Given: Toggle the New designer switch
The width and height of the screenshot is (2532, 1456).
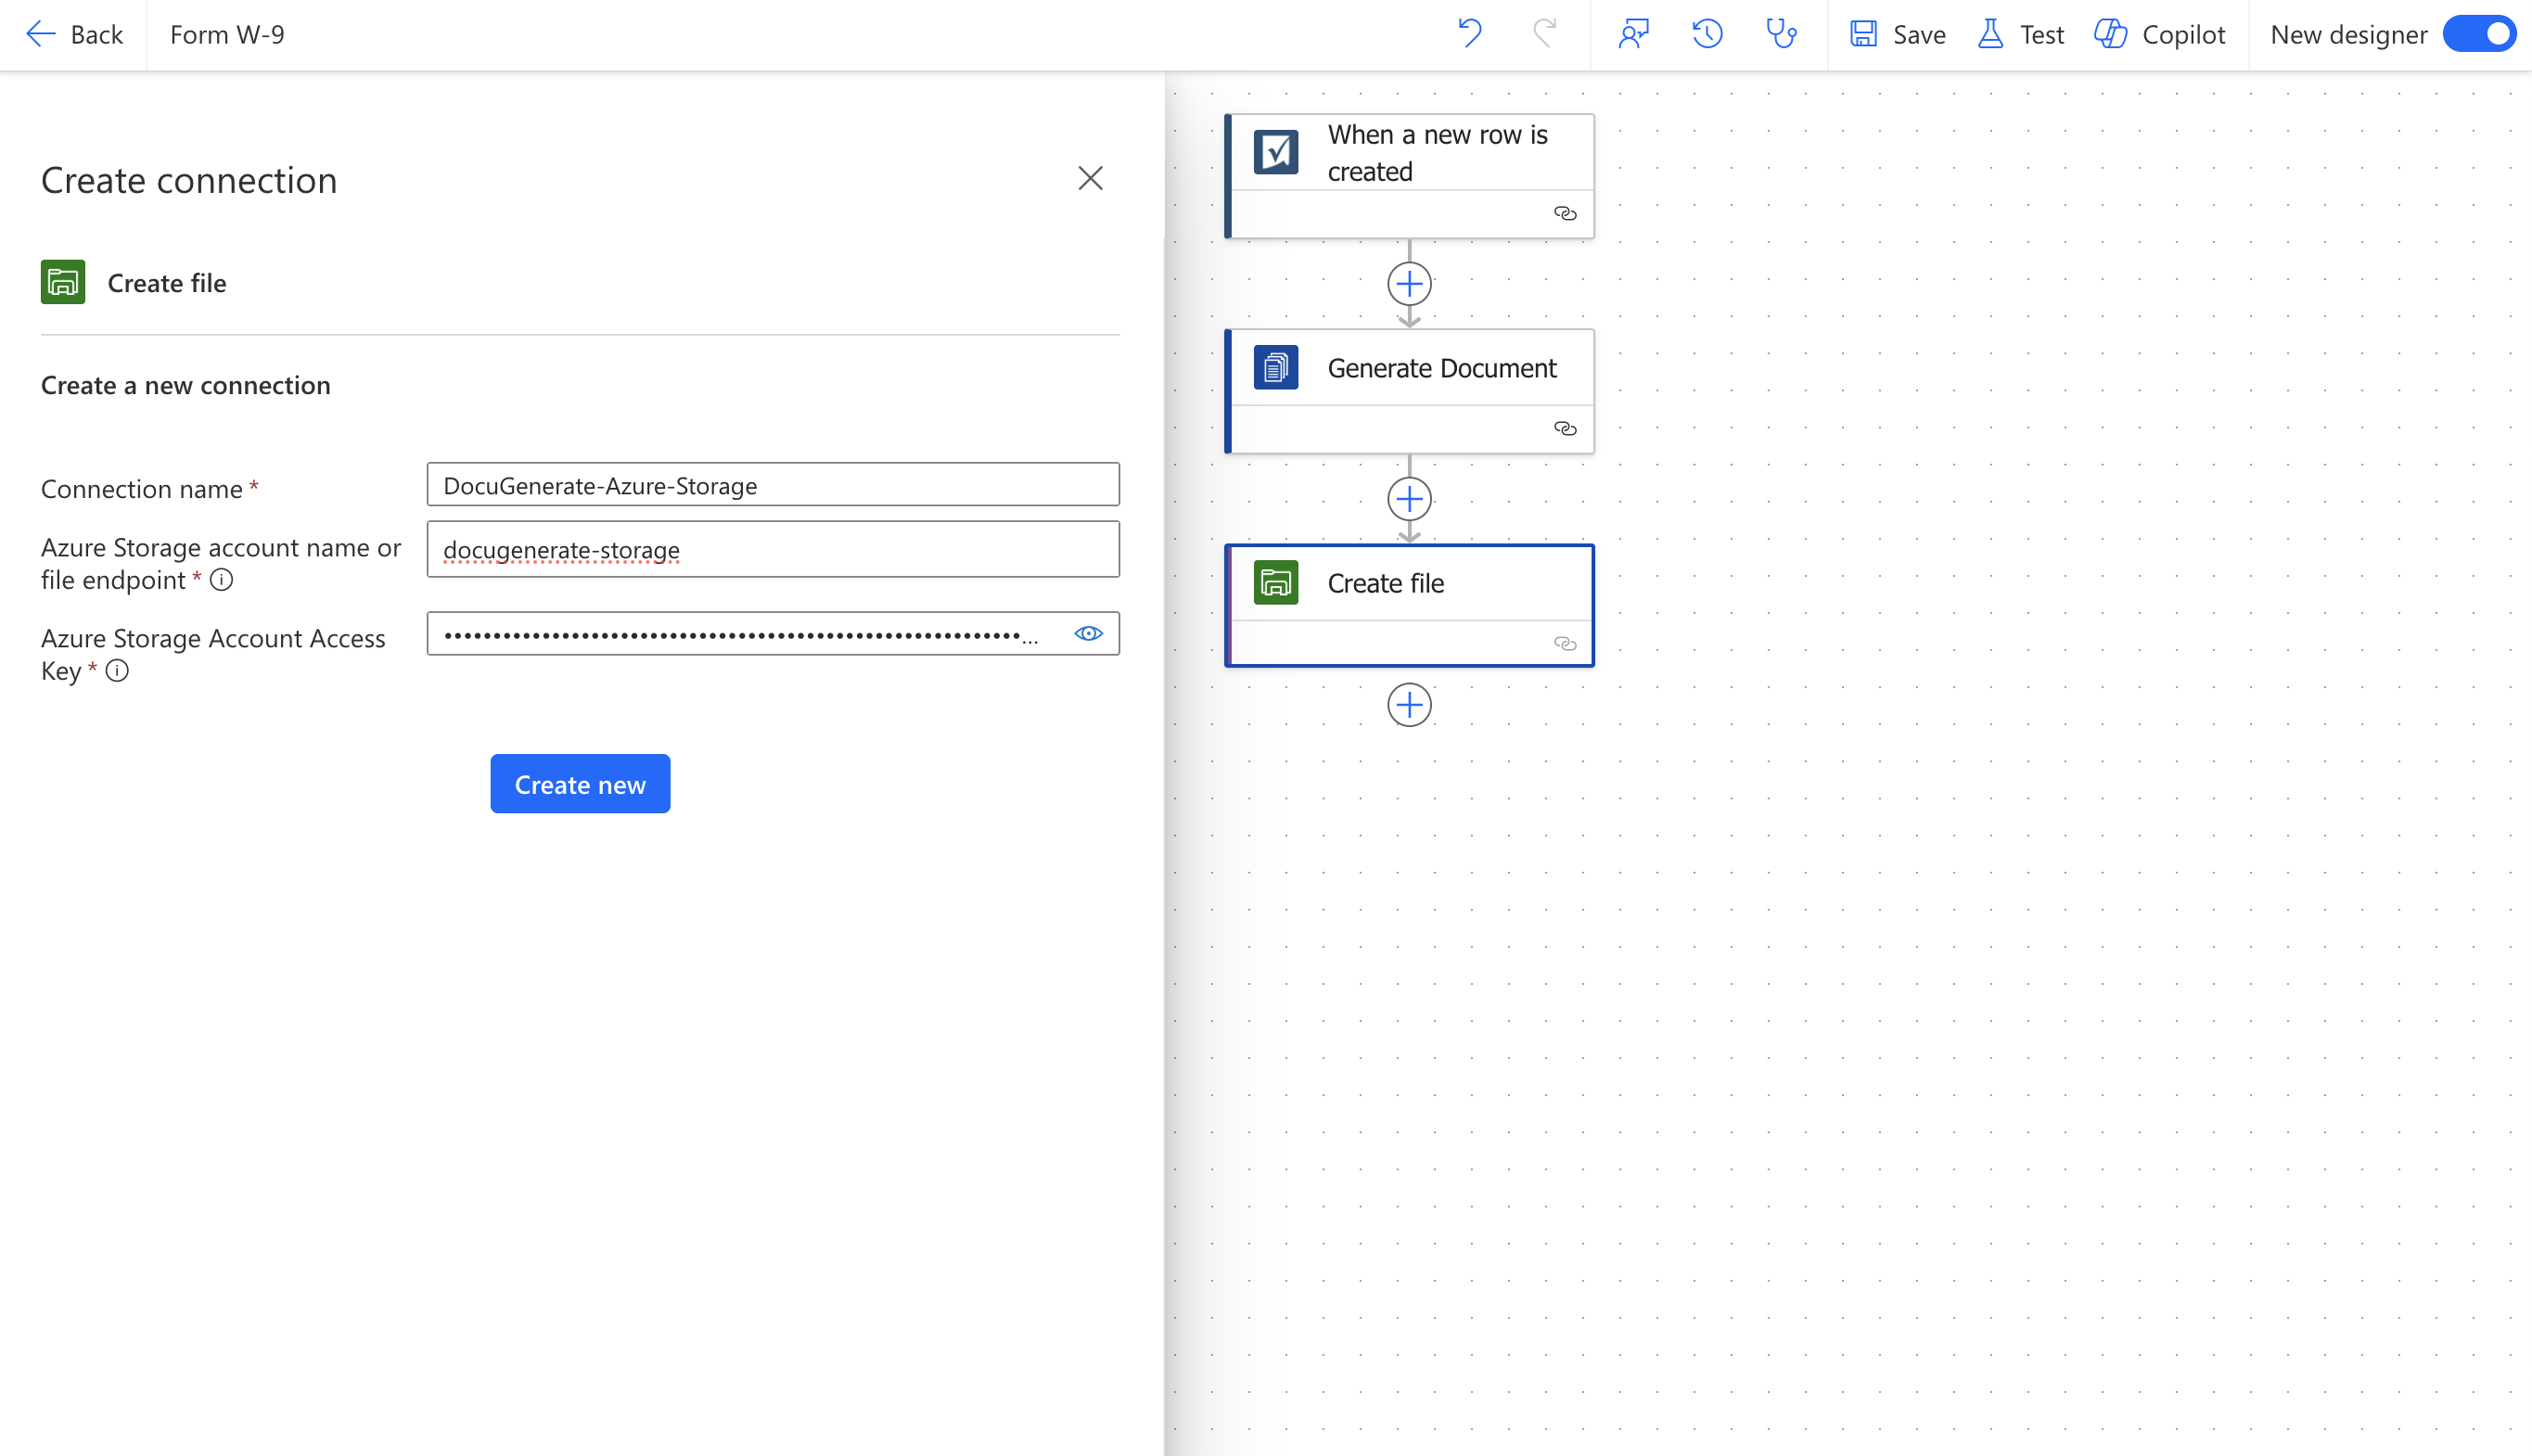Looking at the screenshot, I should click(x=2479, y=34).
